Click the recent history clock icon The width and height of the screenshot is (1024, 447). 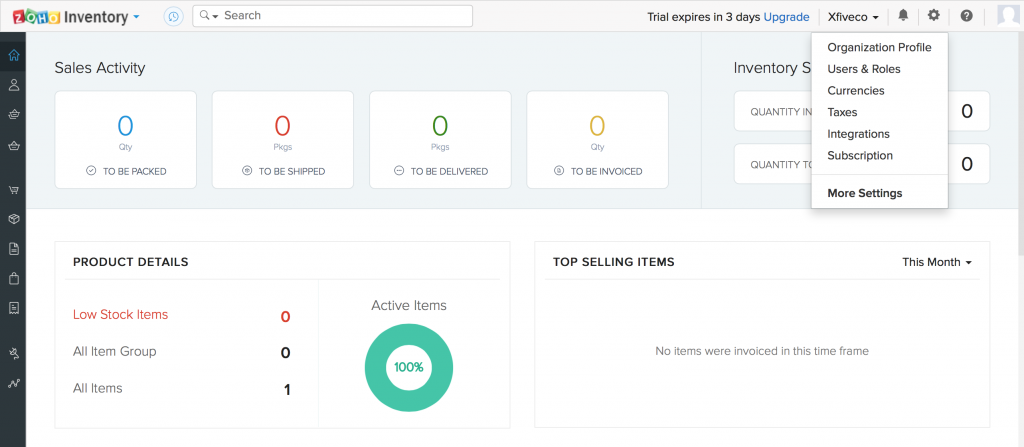point(173,16)
